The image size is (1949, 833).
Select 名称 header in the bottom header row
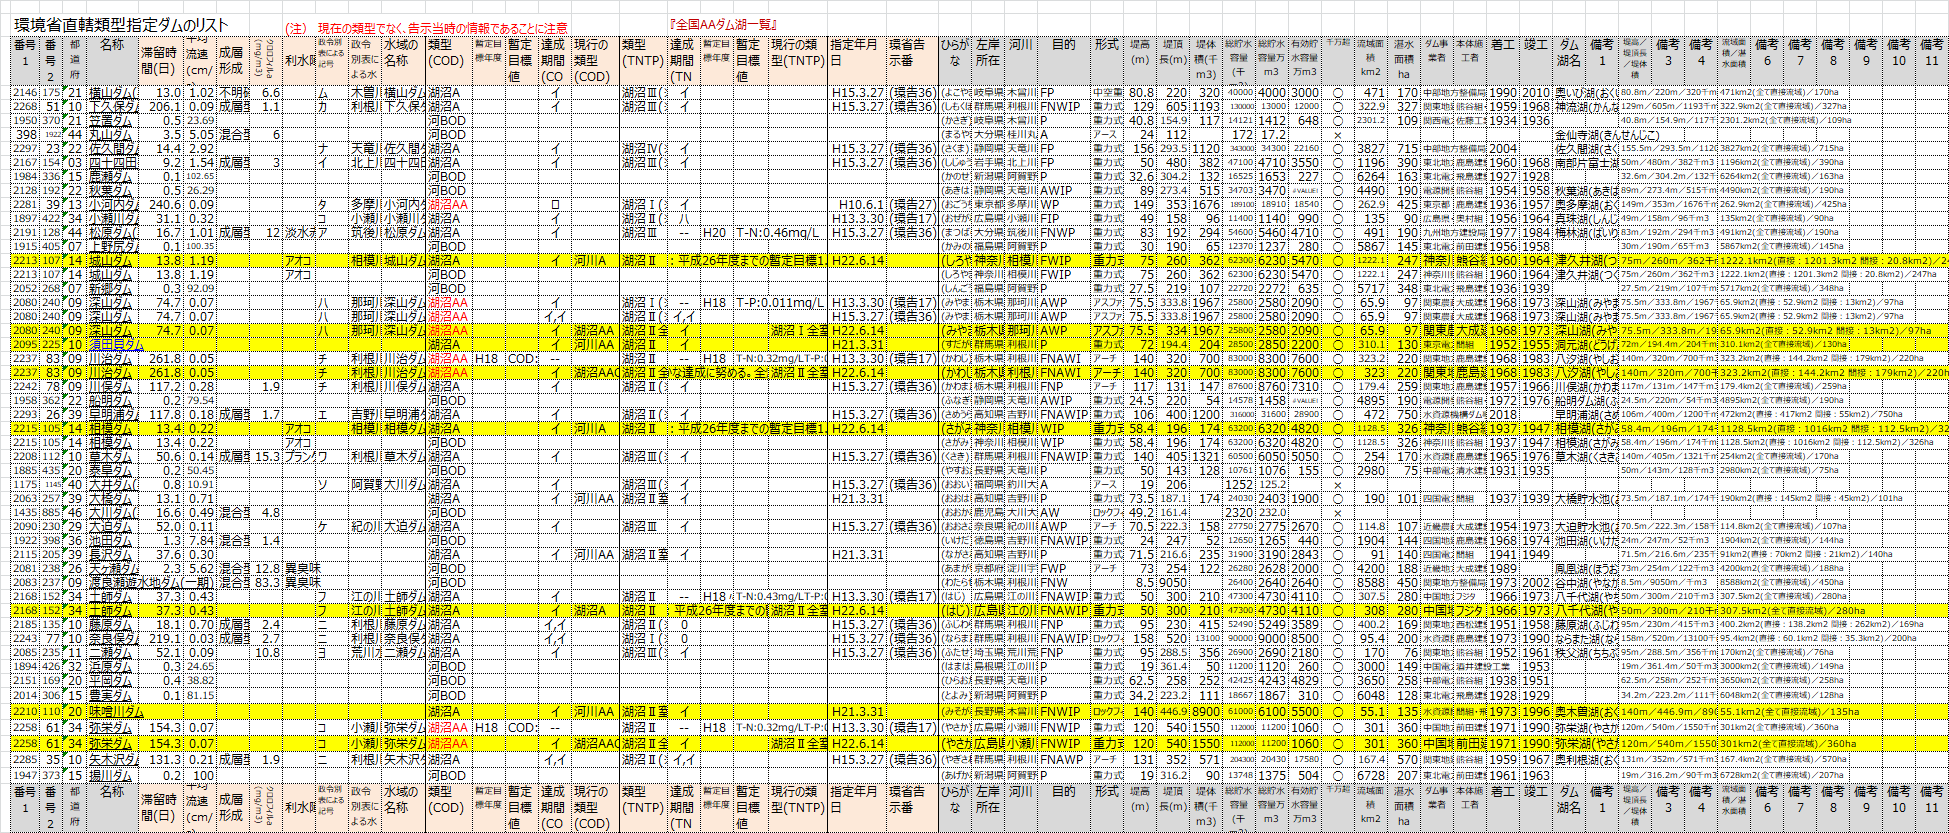tap(113, 807)
